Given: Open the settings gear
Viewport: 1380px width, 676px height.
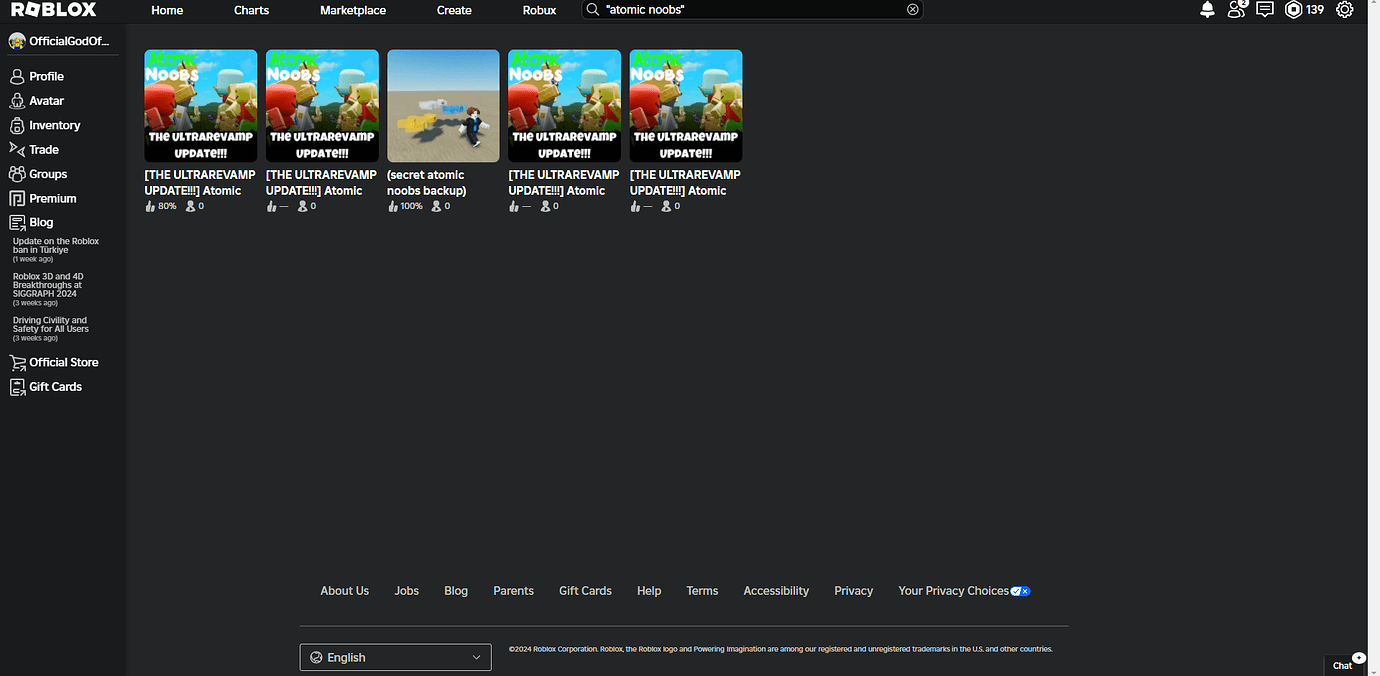Looking at the screenshot, I should click(x=1344, y=10).
